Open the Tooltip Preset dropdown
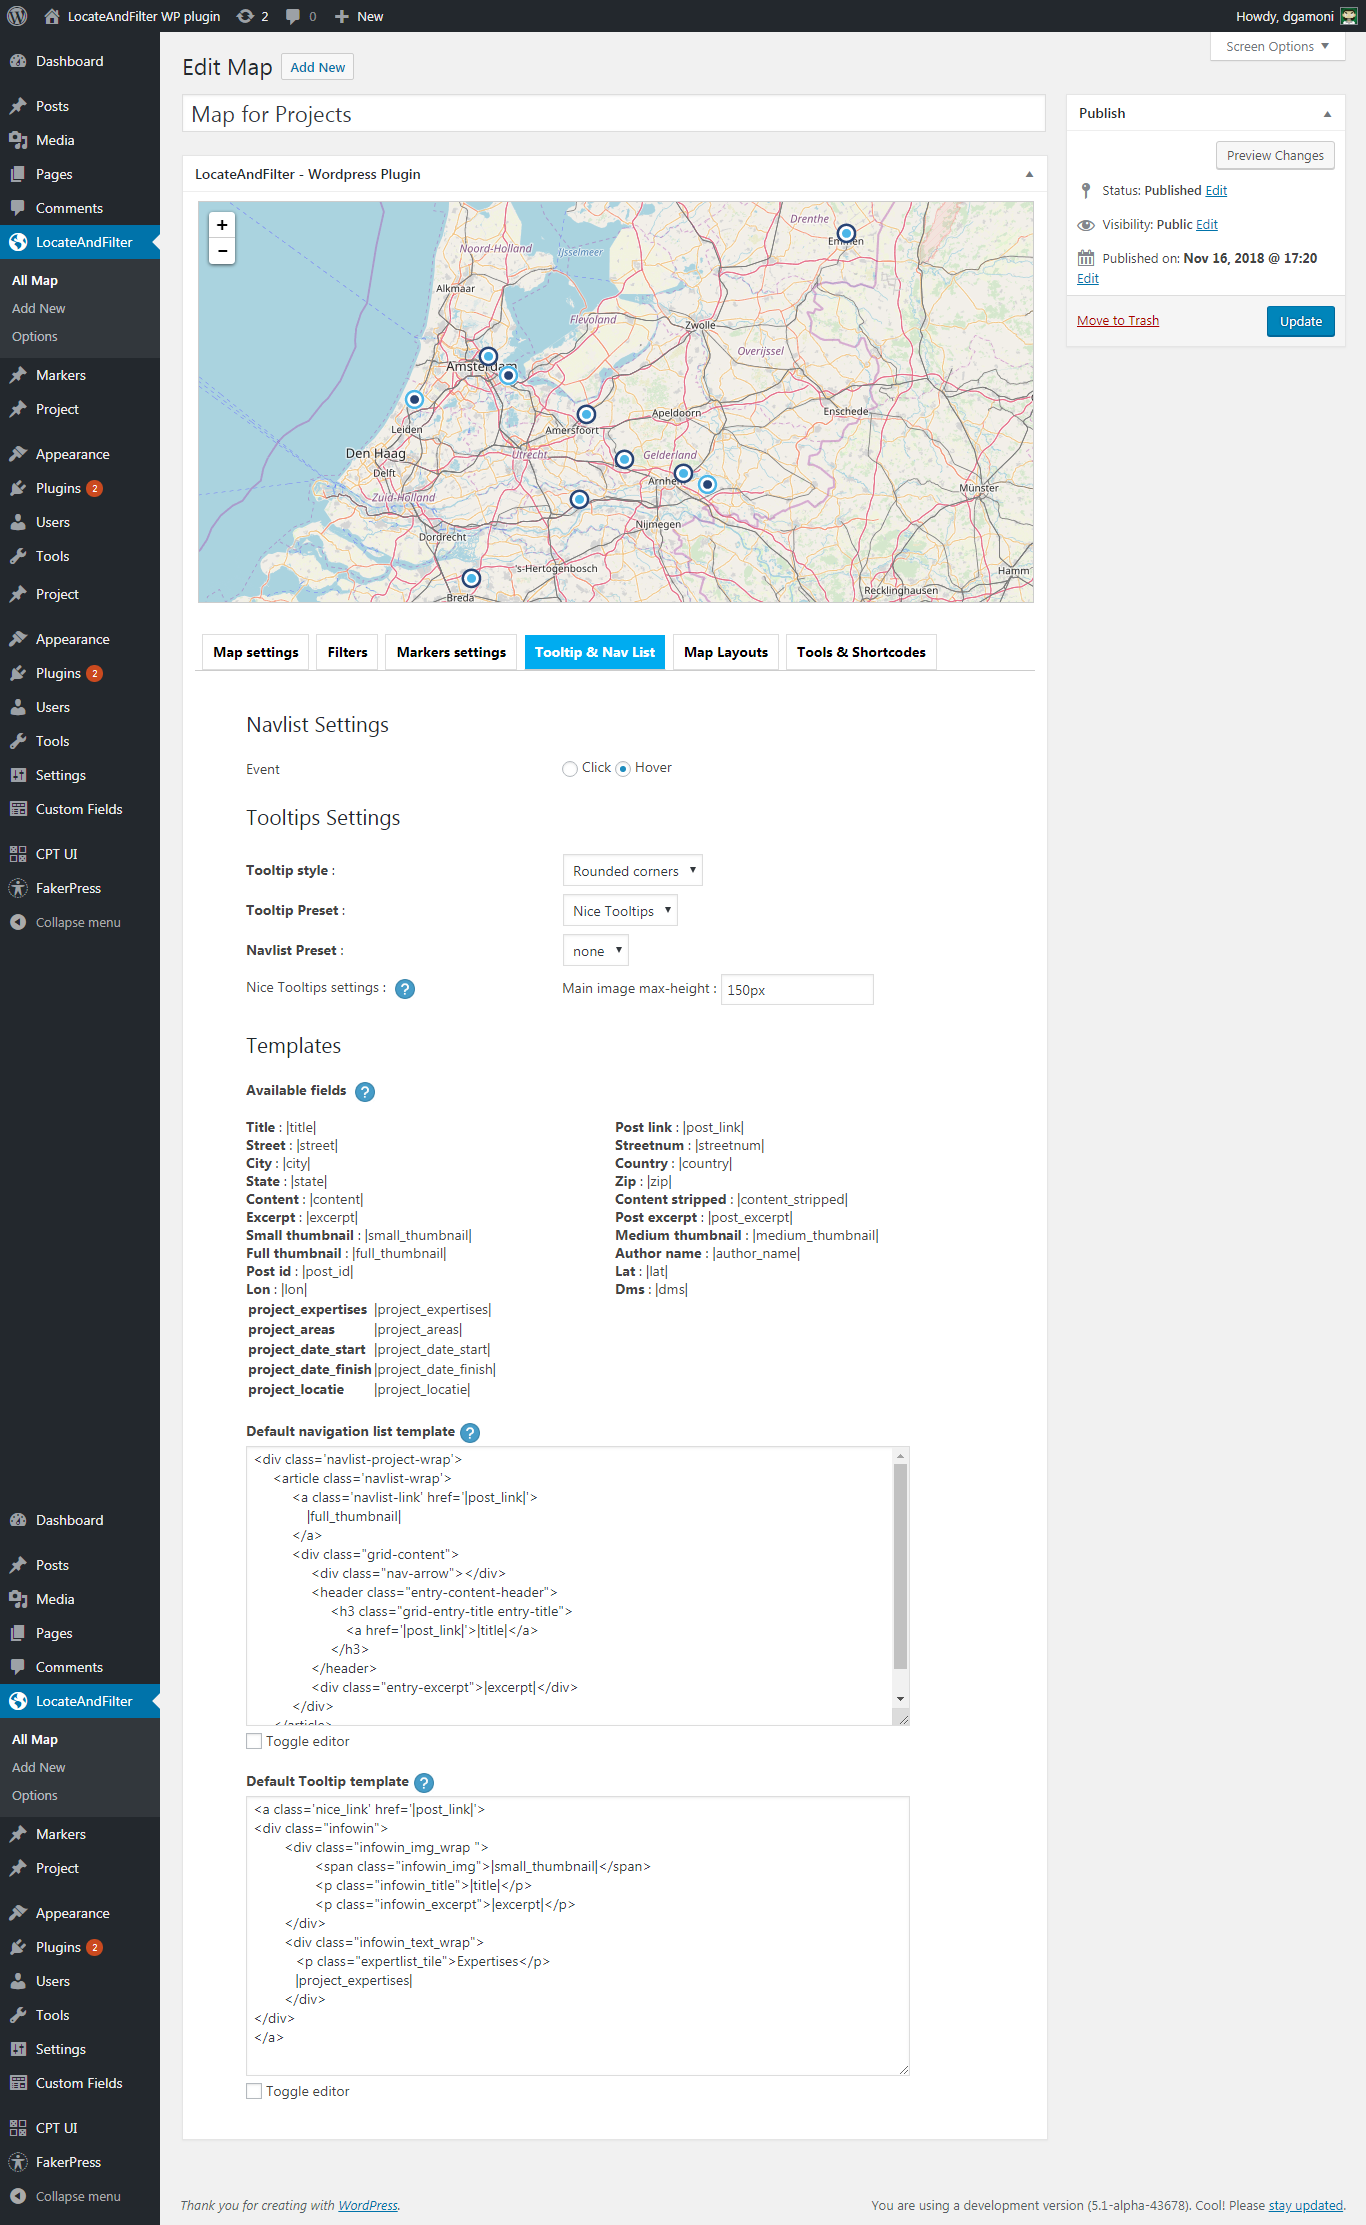 coord(620,911)
